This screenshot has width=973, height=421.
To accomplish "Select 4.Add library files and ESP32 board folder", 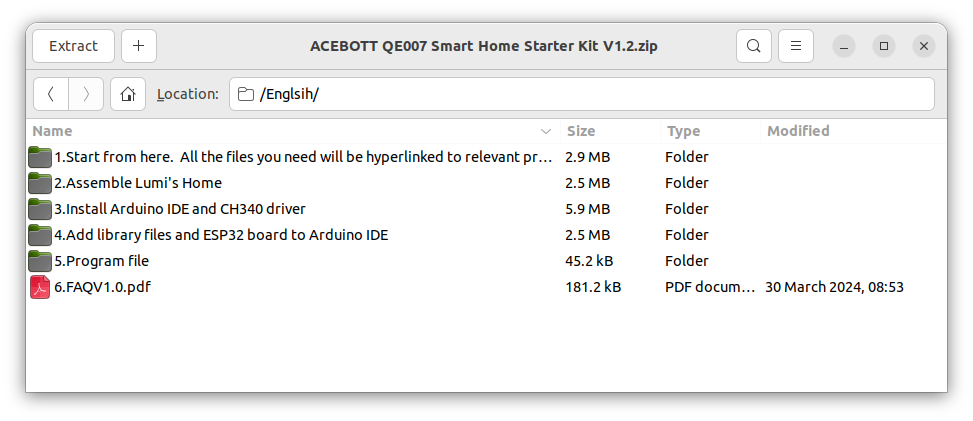I will 486,235.
